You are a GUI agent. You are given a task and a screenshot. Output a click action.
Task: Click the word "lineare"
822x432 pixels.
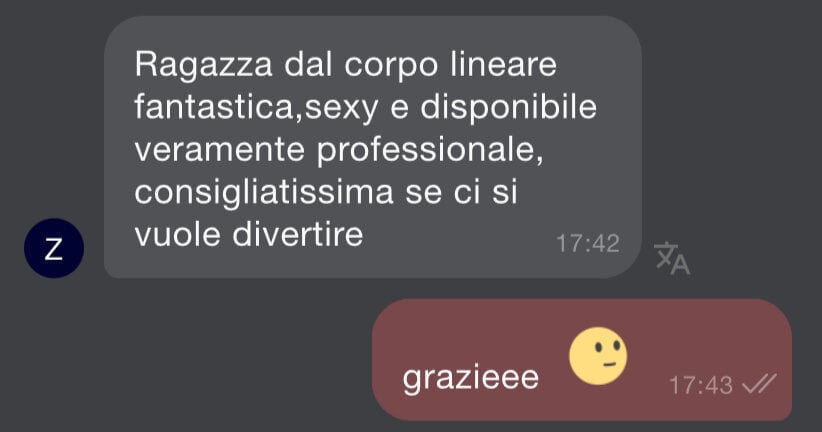coord(503,65)
